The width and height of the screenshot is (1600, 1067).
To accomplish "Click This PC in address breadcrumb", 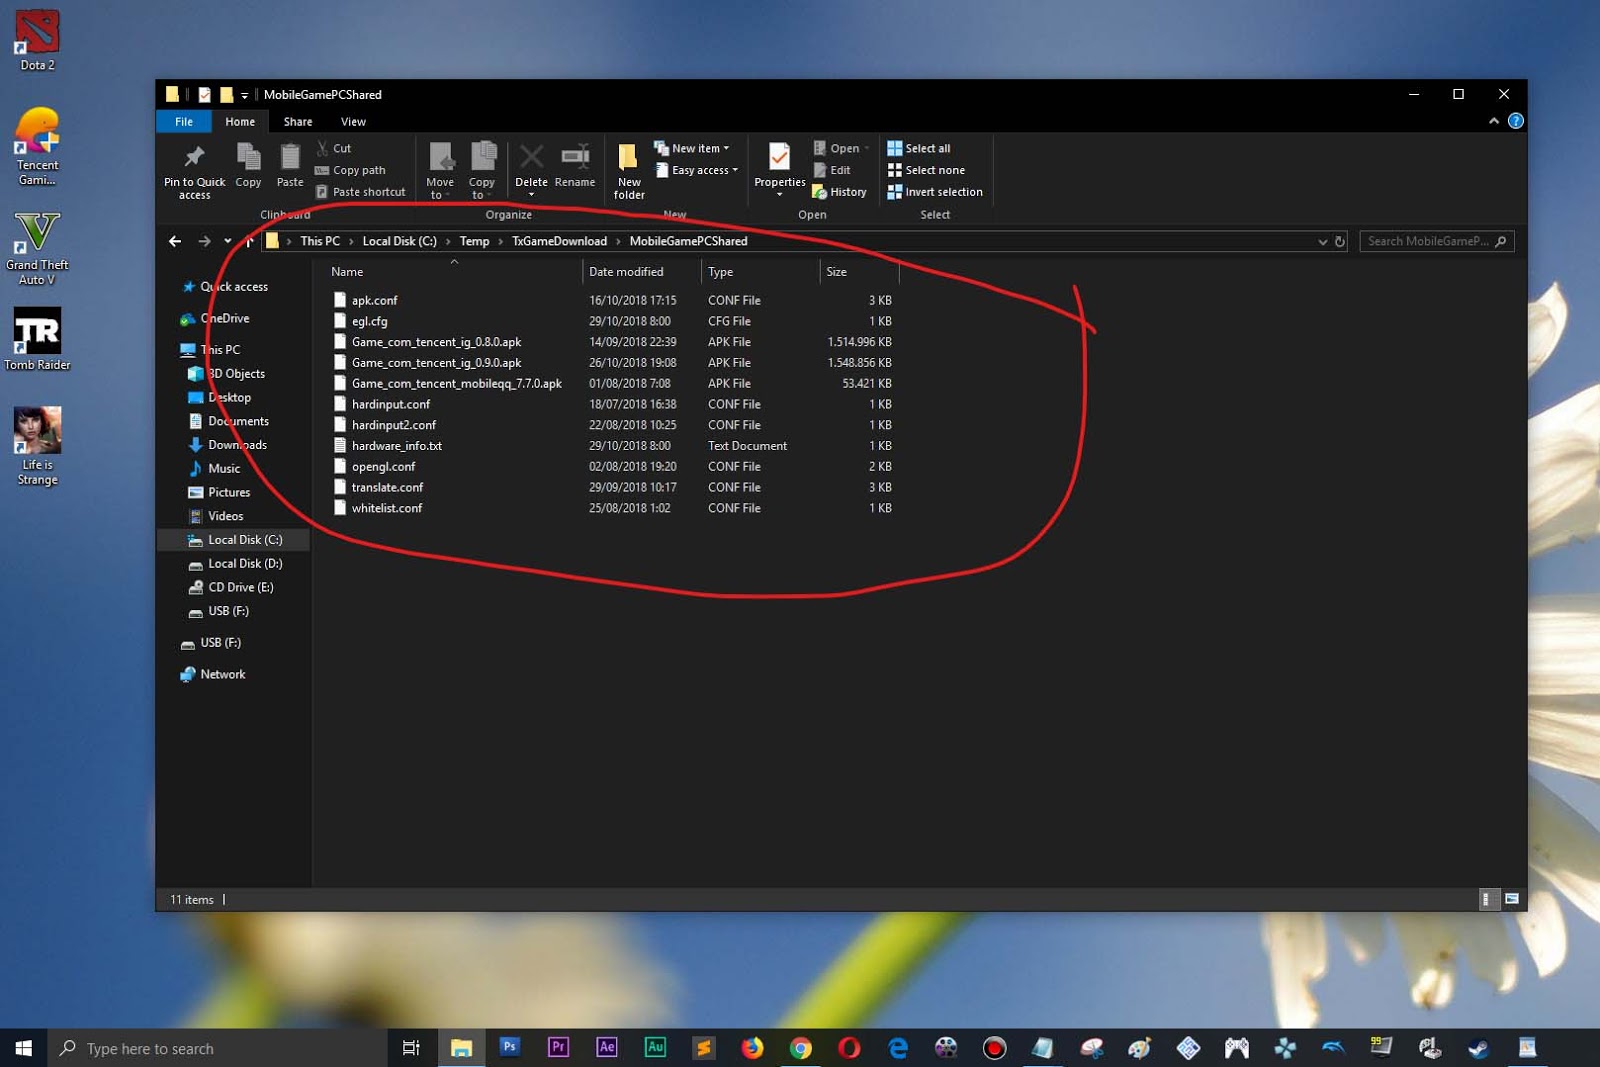I will (320, 241).
